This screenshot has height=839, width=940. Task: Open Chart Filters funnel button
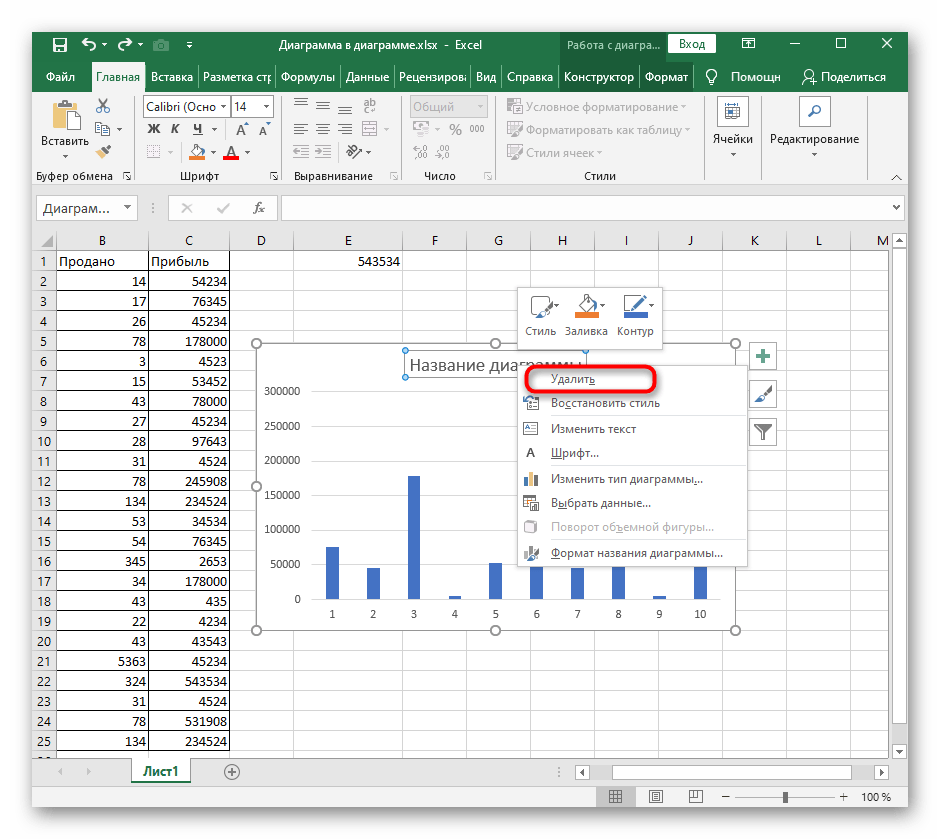coord(763,432)
